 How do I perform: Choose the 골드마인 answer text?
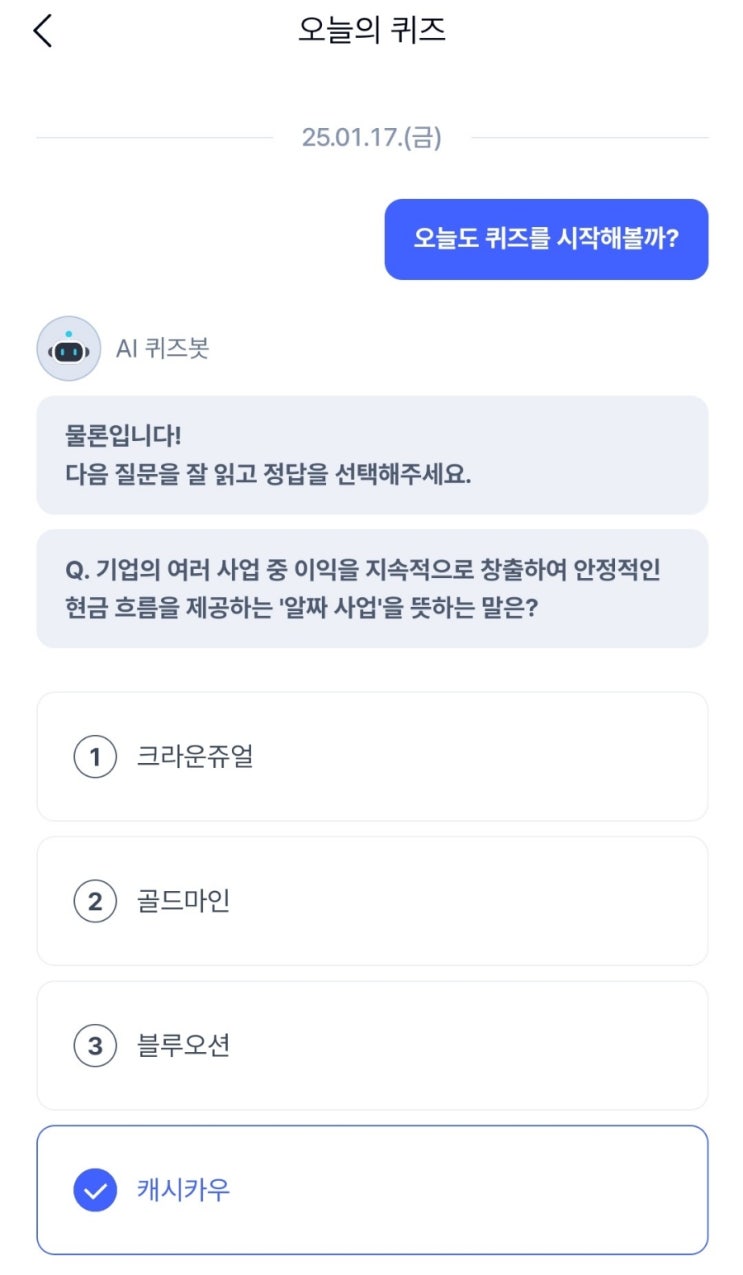point(184,902)
